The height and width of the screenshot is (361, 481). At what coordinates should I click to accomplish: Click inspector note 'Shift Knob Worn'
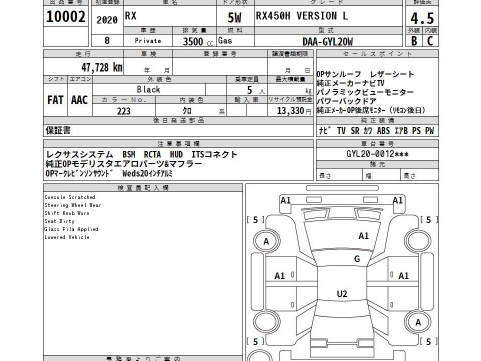67,213
